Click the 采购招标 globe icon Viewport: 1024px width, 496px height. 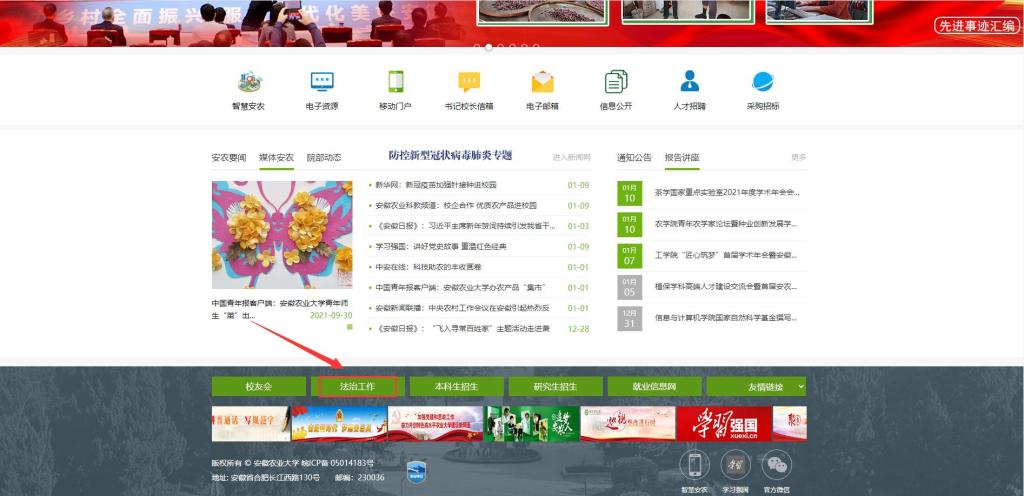pyautogui.click(x=763, y=82)
